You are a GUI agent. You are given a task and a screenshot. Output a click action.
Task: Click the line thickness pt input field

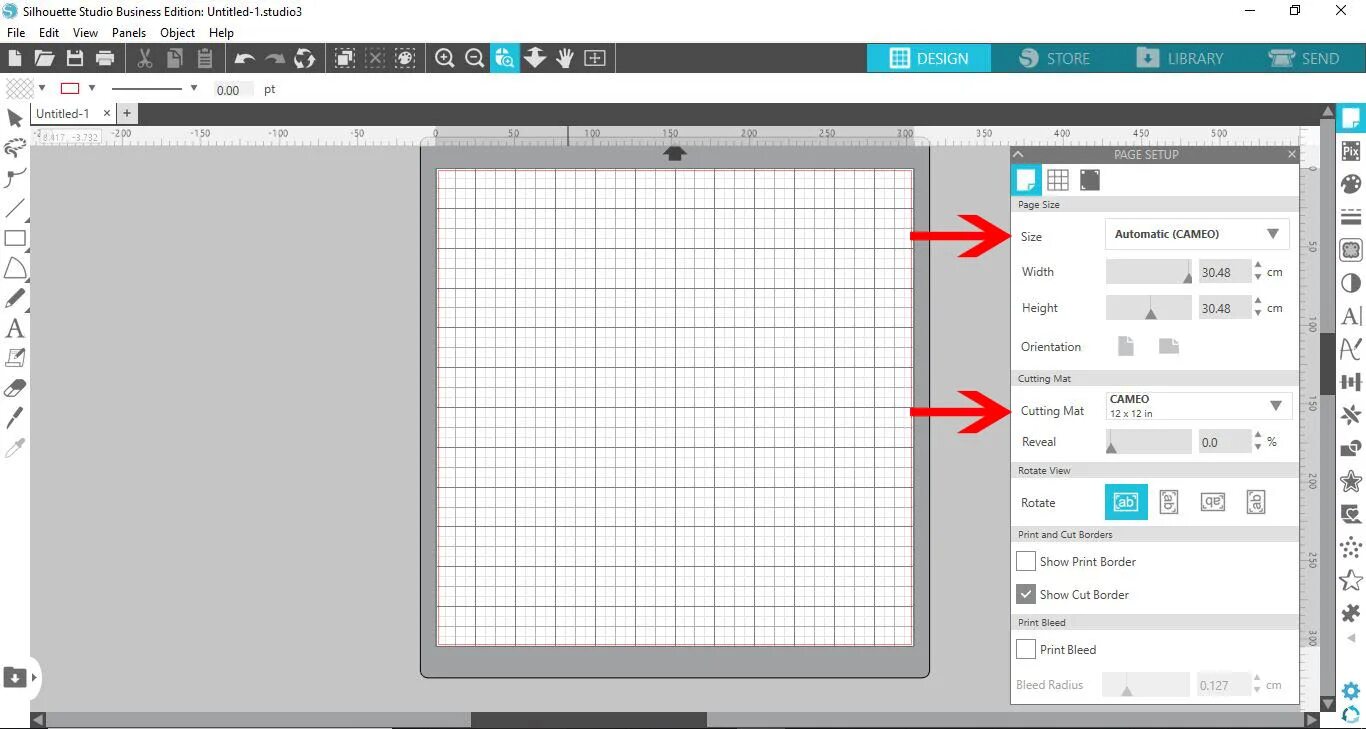point(233,89)
